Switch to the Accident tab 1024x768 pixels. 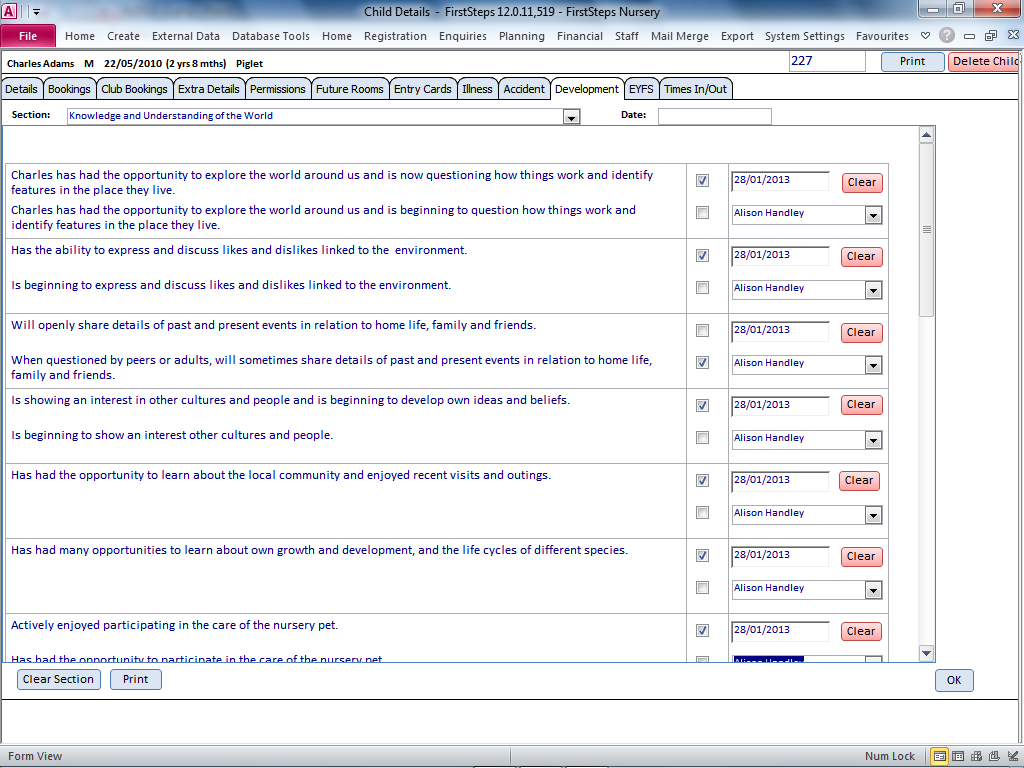coord(524,89)
